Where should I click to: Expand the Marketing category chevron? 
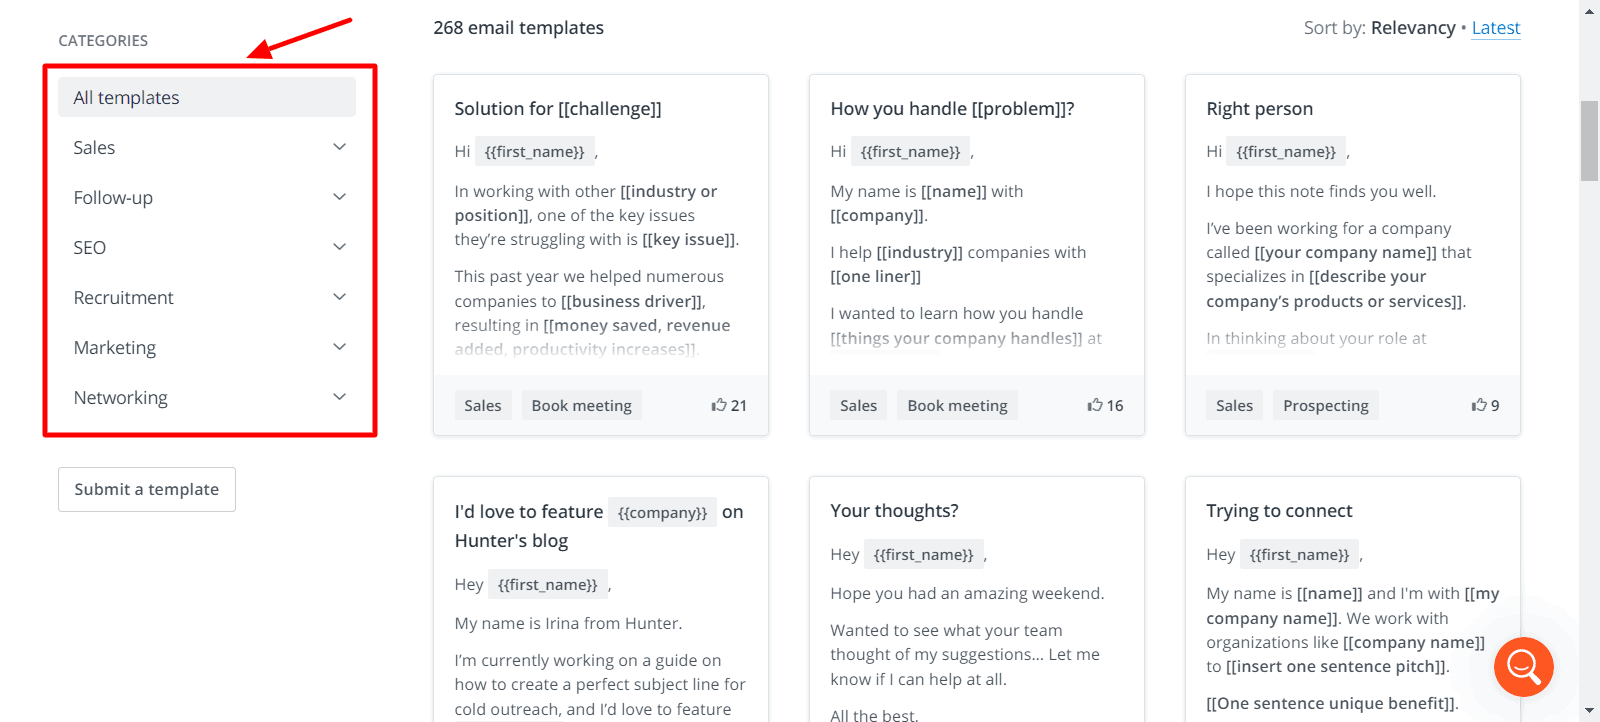point(340,347)
